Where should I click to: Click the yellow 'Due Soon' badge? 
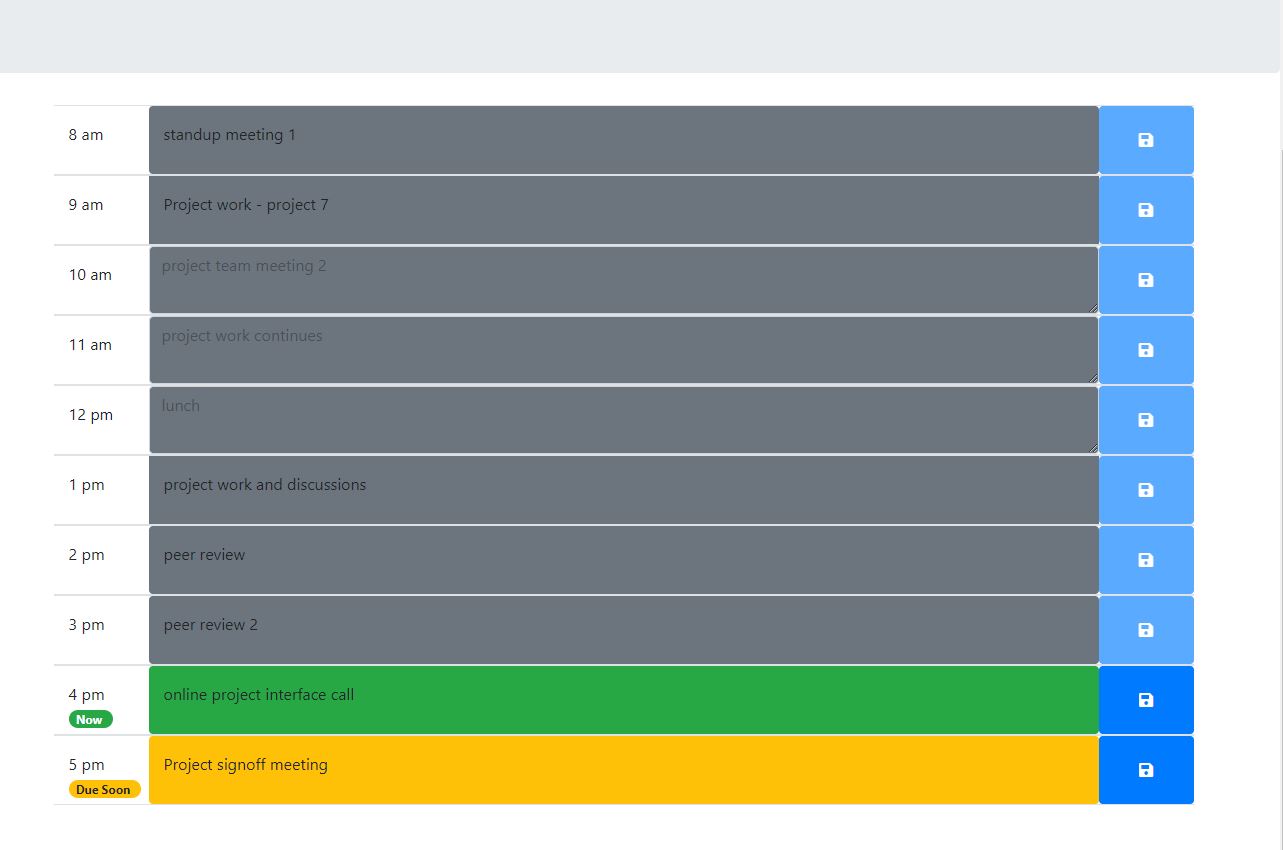104,789
